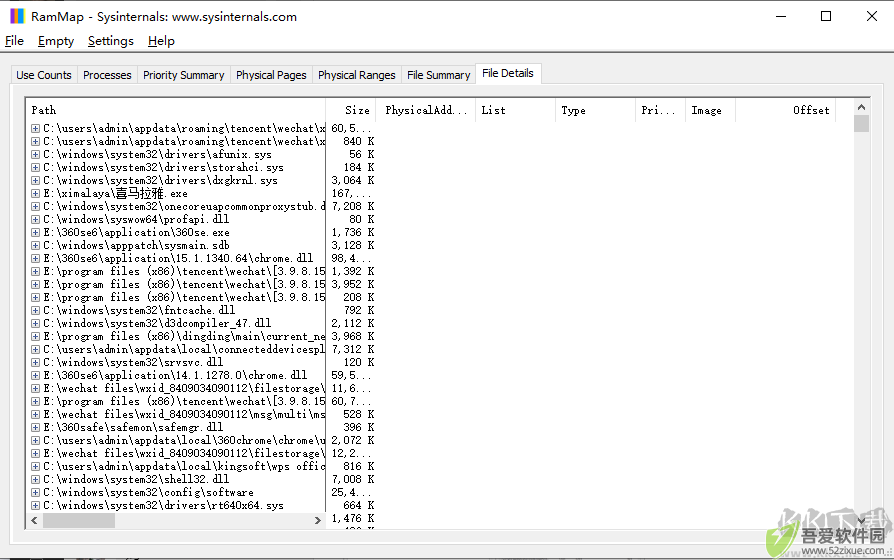This screenshot has height=560, width=894.
Task: Minimize the RamMap window
Action: click(781, 16)
